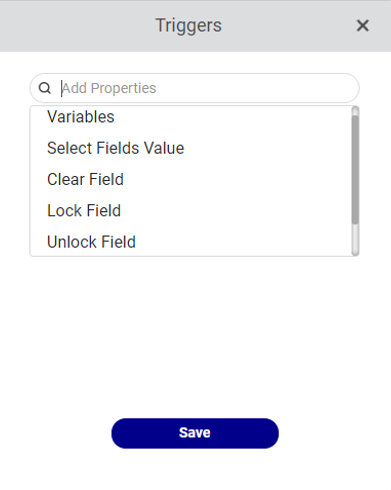Close the Triggers dialog with X
This screenshot has width=391, height=490.
pos(363,25)
